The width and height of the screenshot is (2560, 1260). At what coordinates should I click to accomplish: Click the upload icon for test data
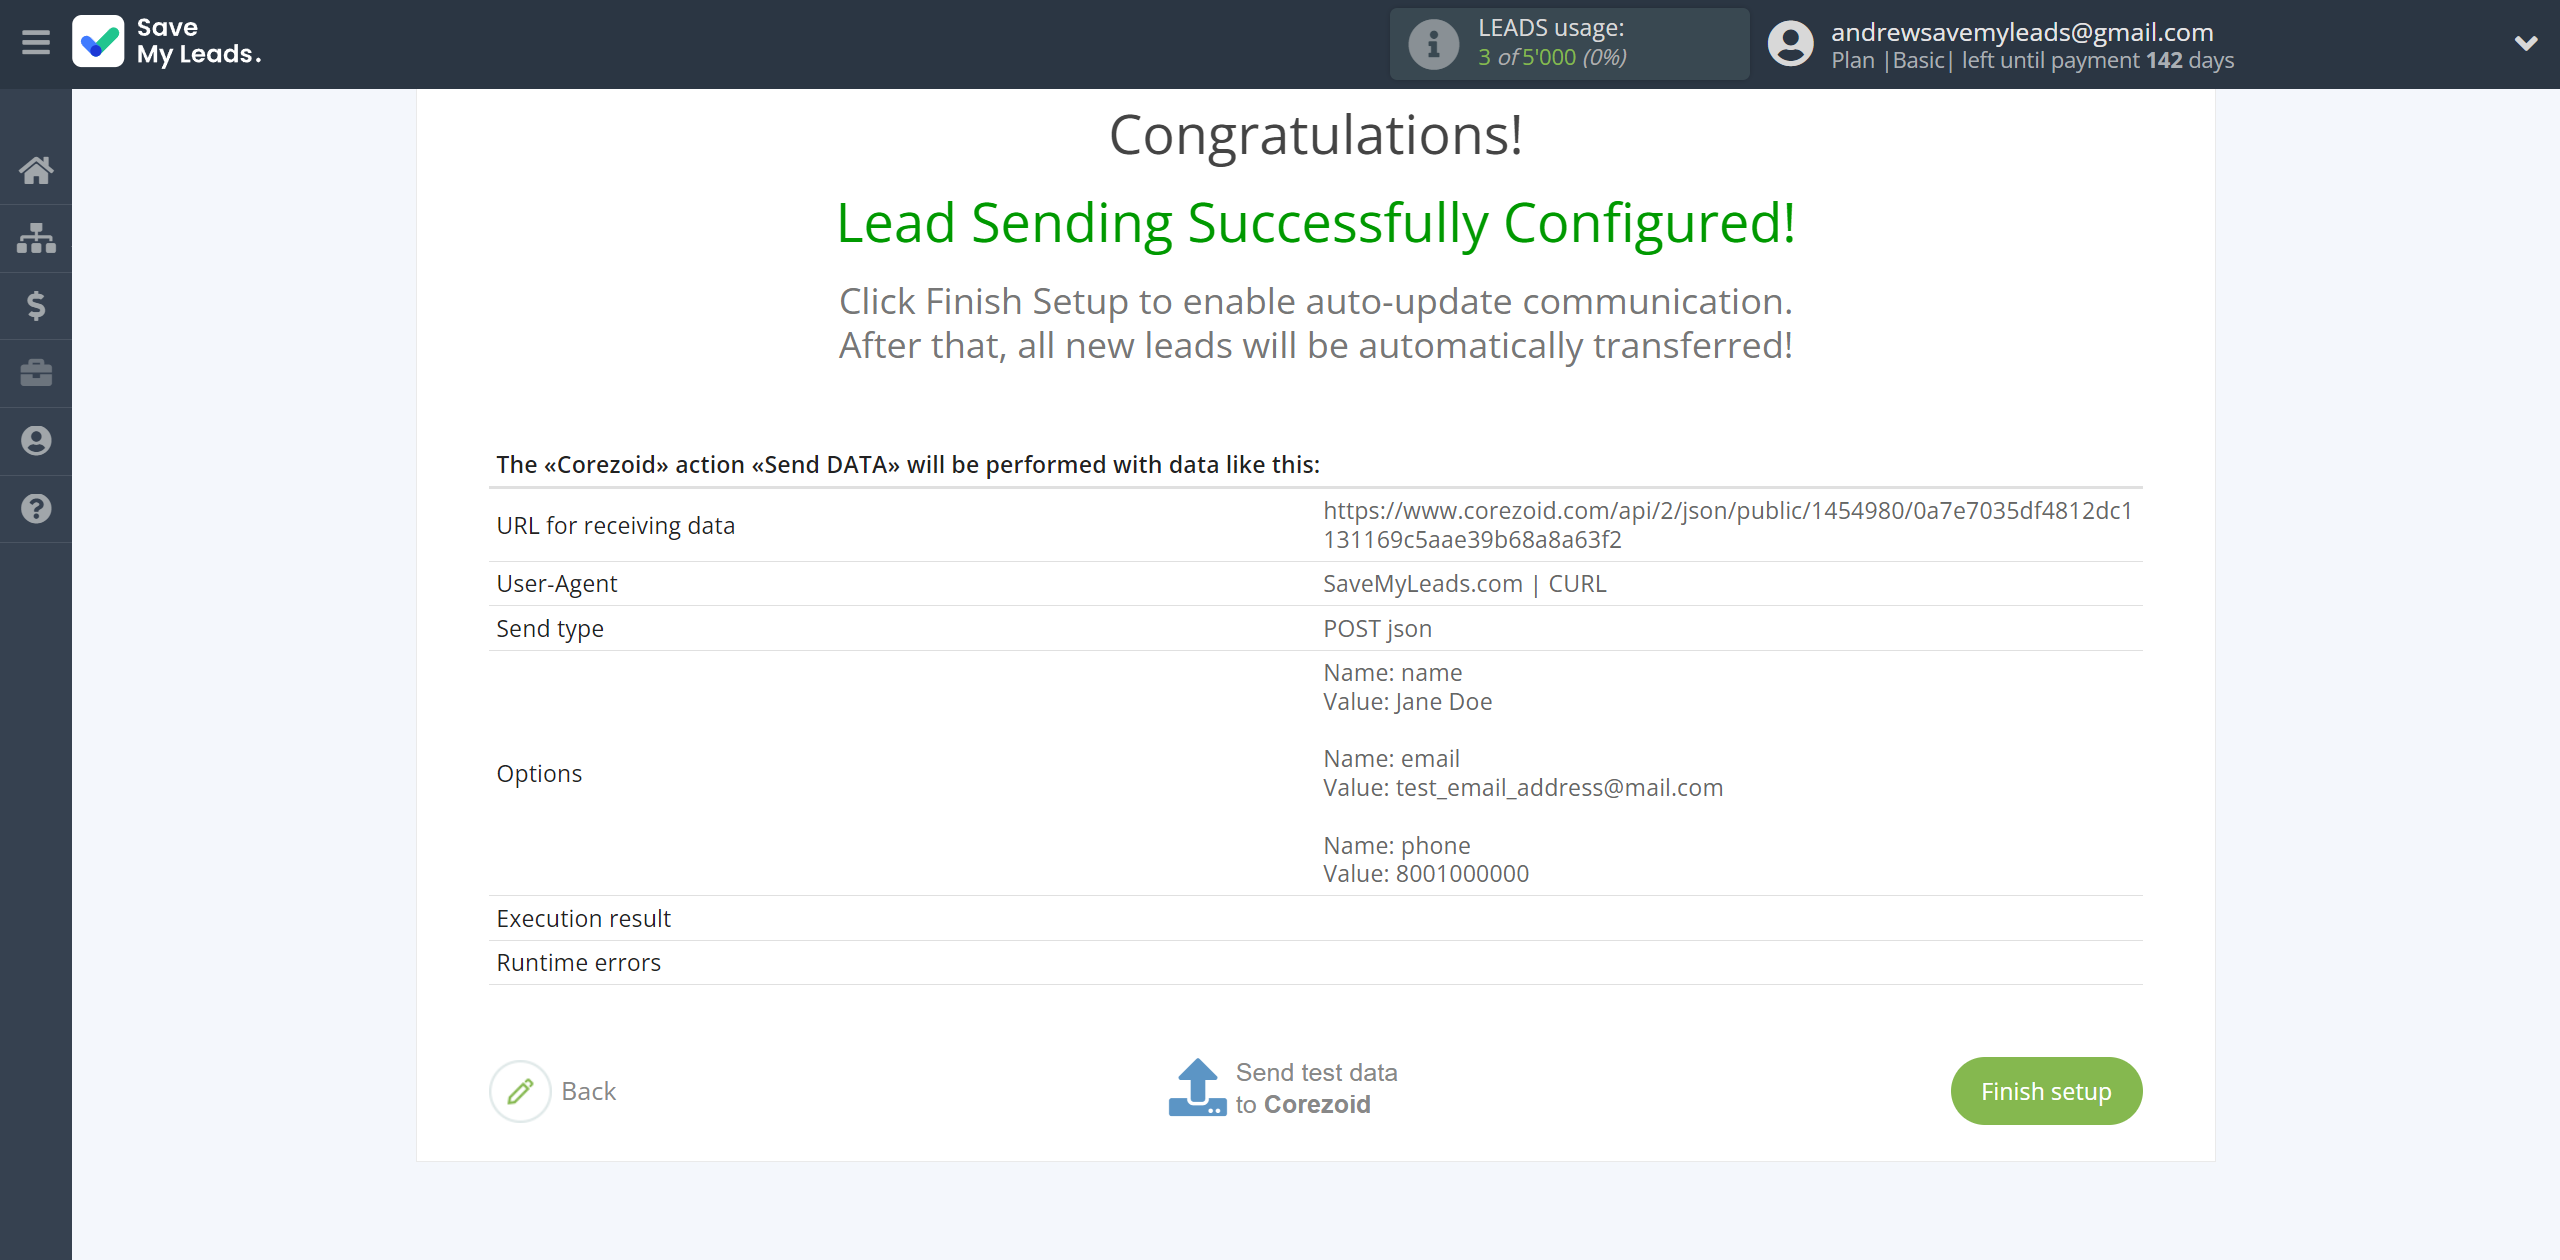click(x=1197, y=1087)
